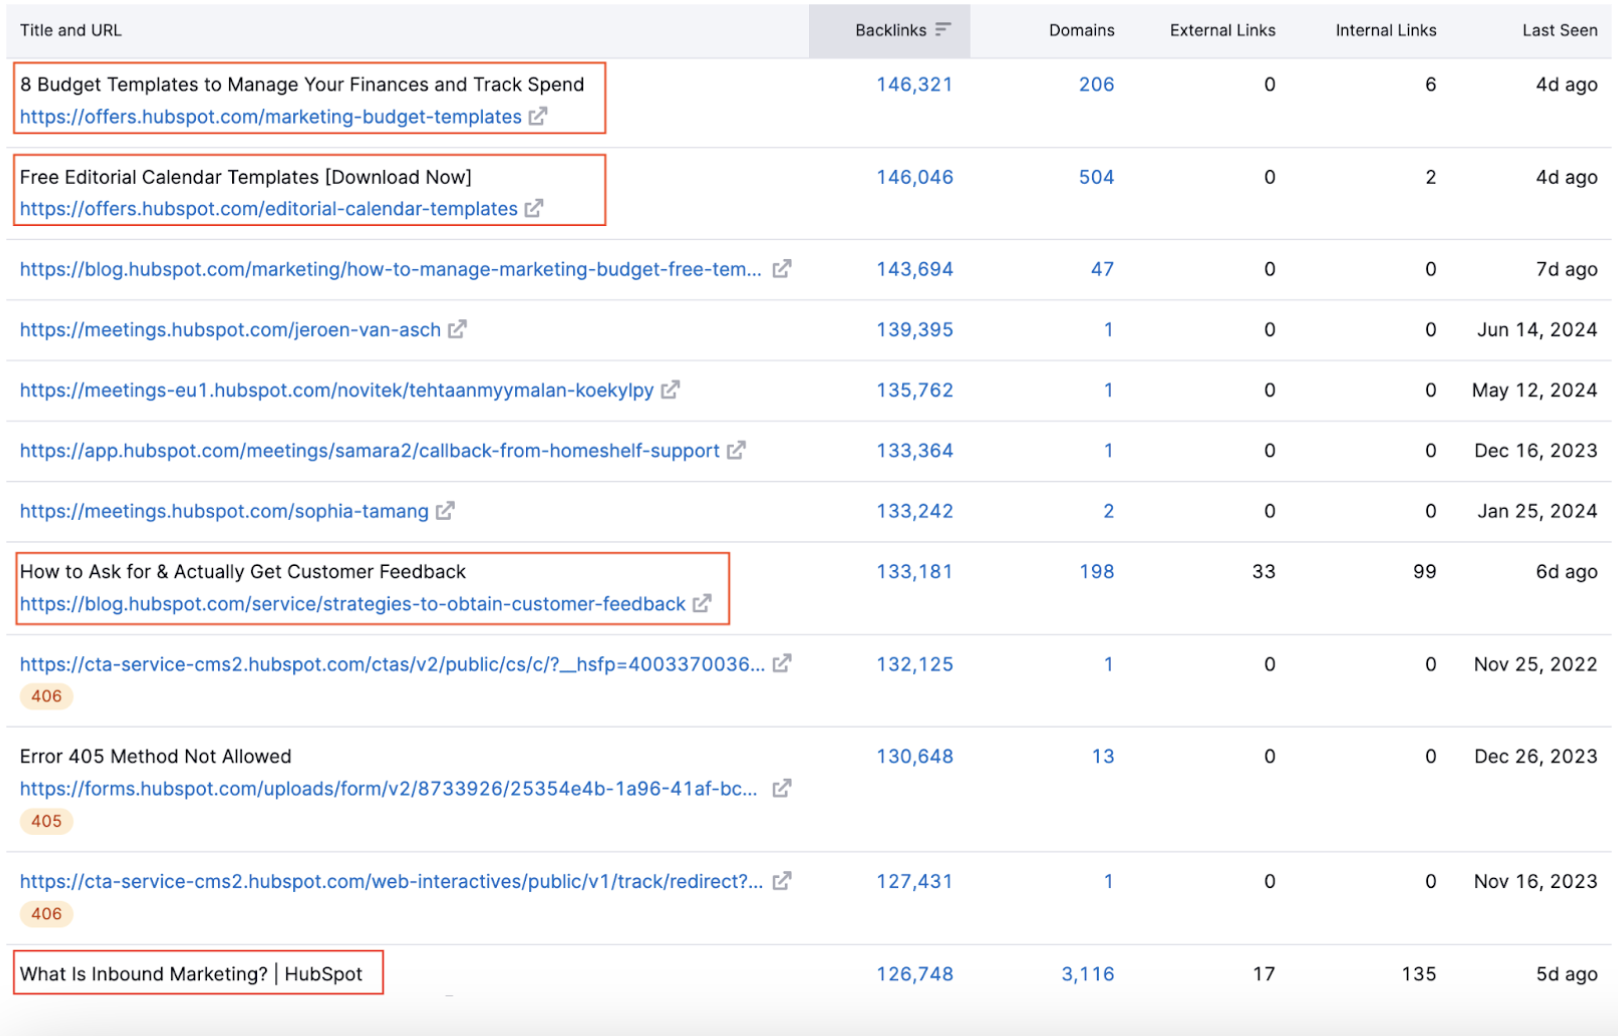Click internal links value 135

pyautogui.click(x=1418, y=974)
